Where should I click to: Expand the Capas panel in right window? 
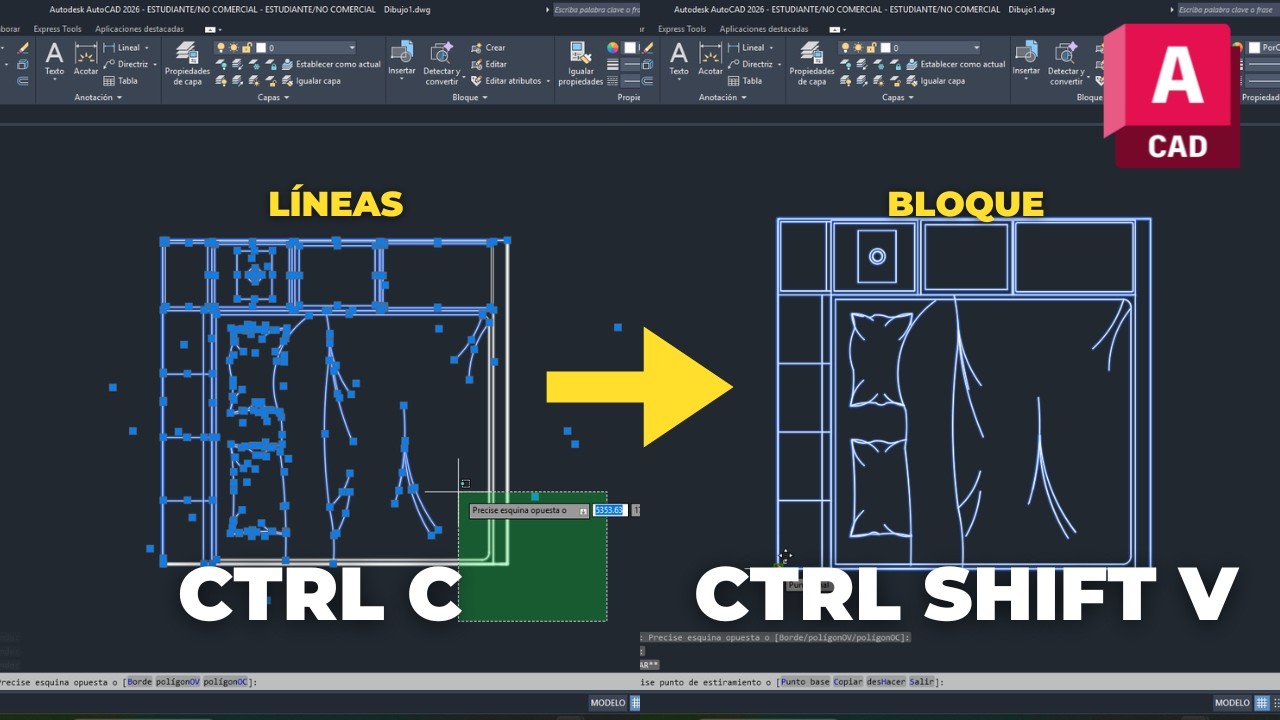tap(897, 98)
